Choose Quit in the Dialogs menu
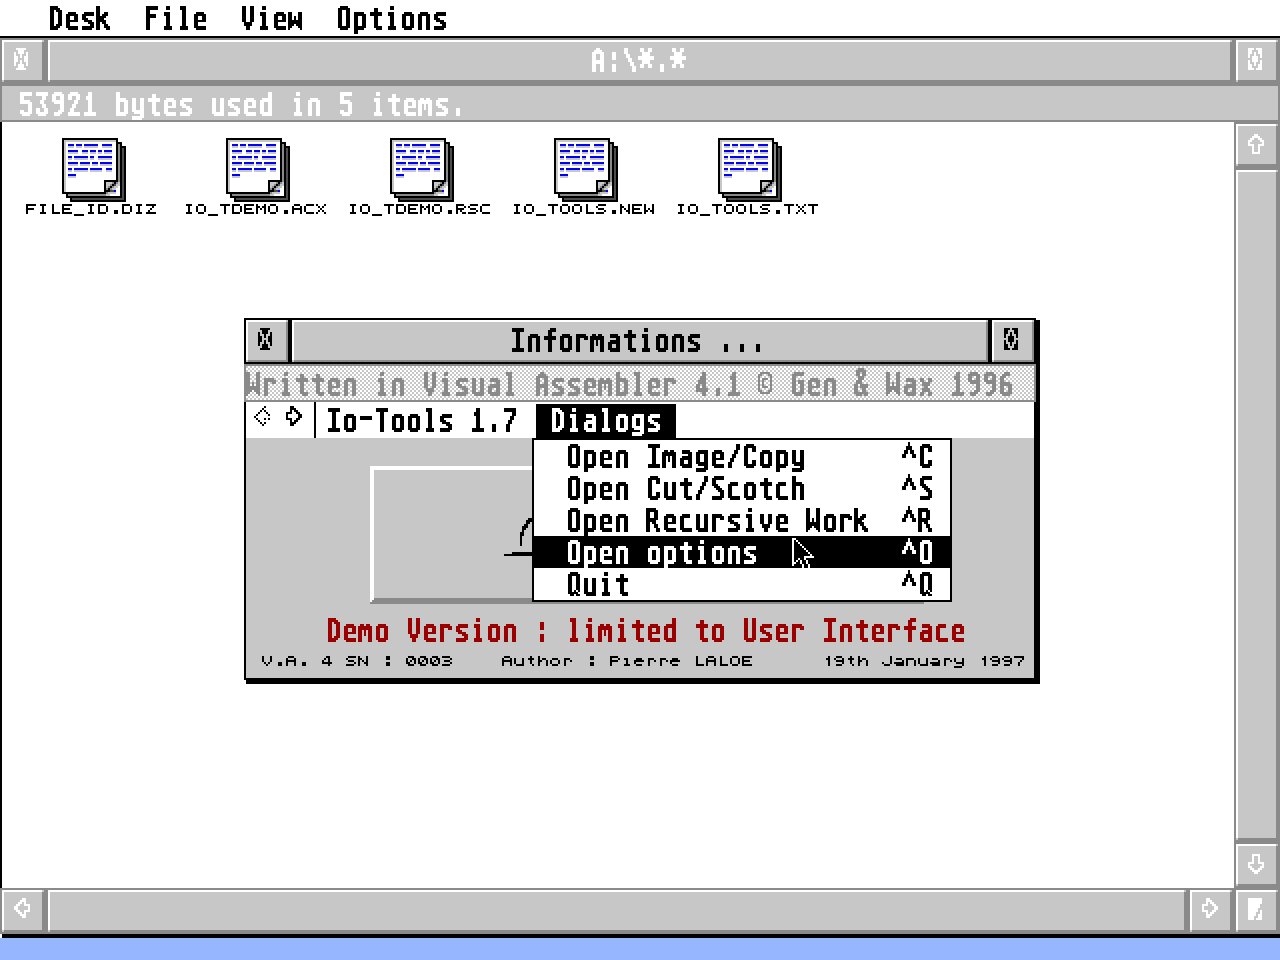The height and width of the screenshot is (960, 1280). pos(597,585)
